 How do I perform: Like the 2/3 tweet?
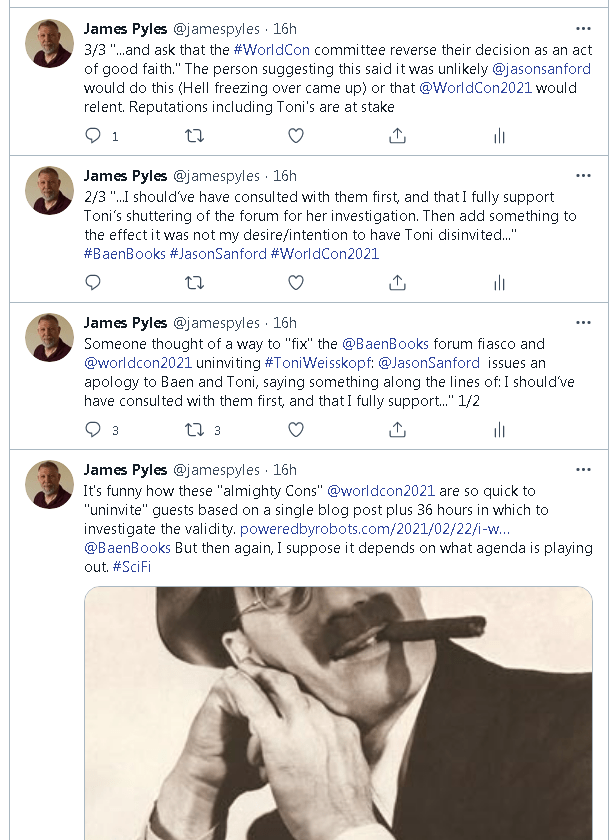point(296,283)
